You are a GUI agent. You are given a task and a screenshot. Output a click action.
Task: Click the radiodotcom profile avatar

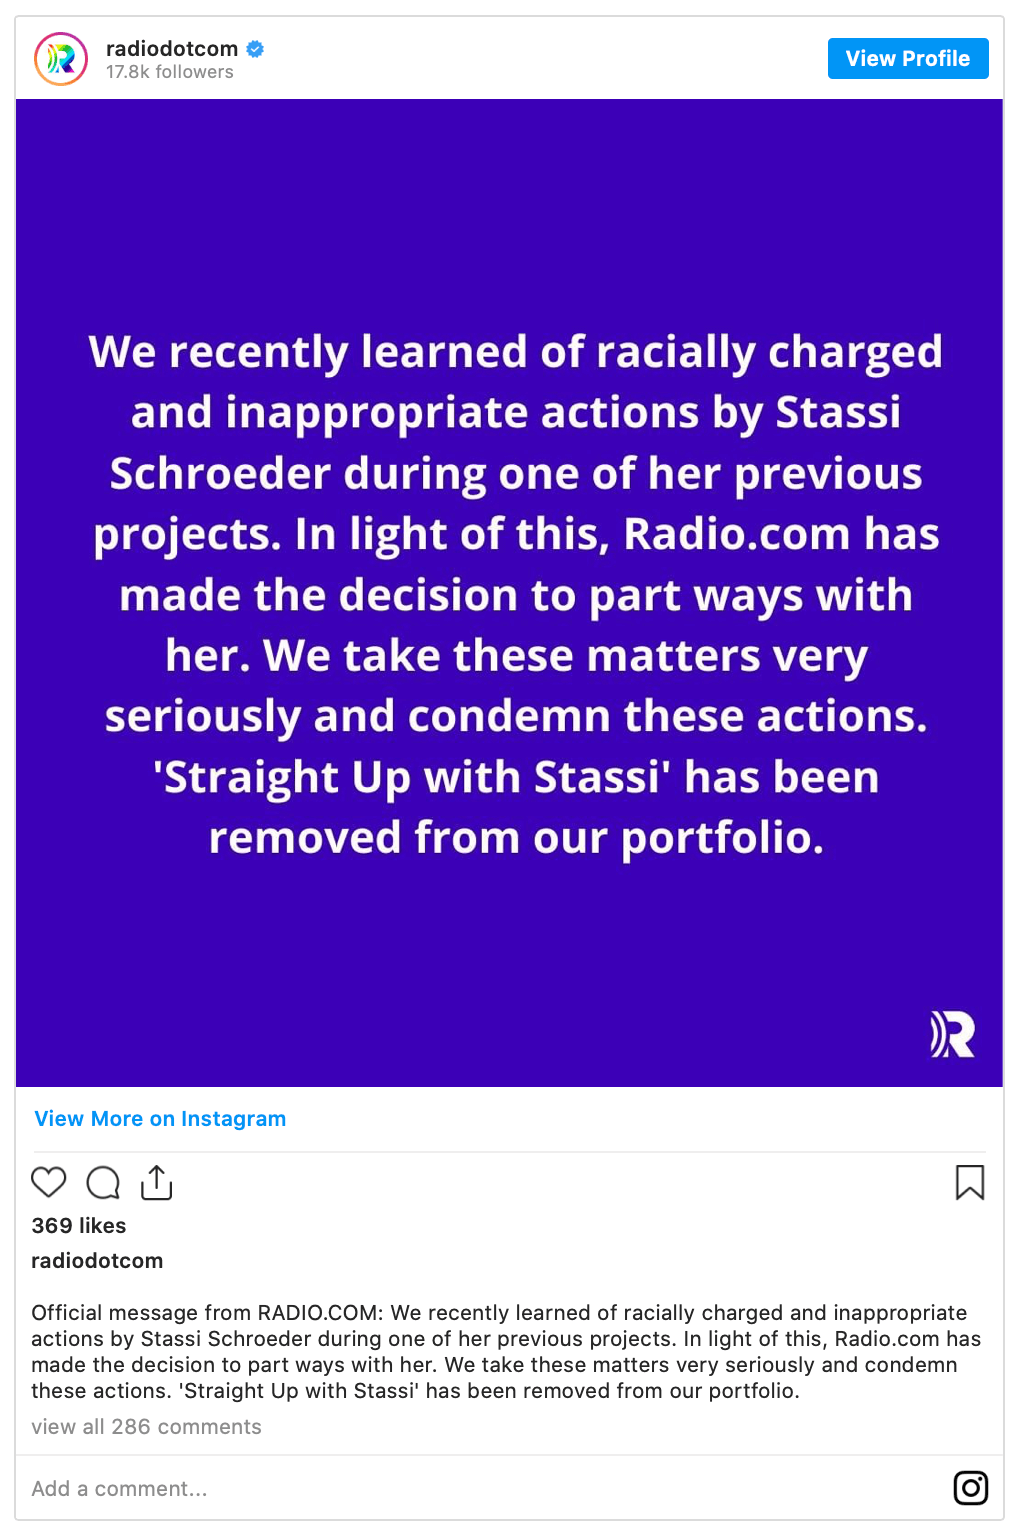[x=61, y=59]
